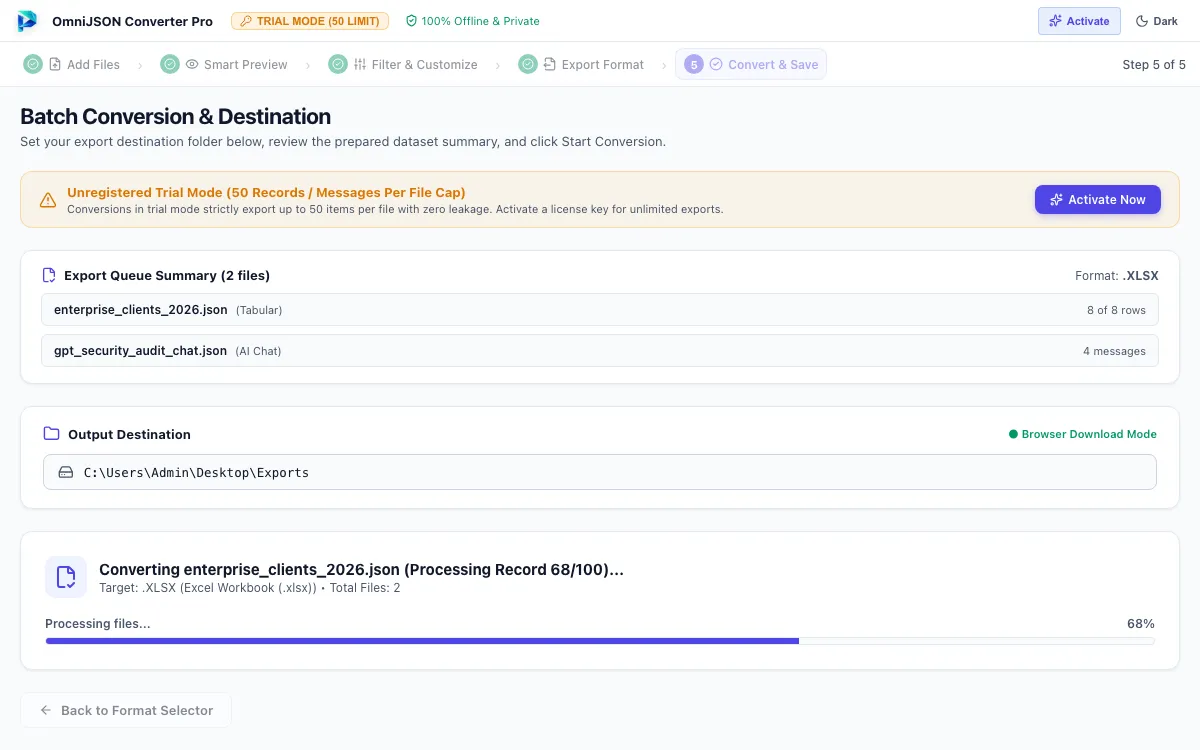Viewport: 1200px width, 750px height.
Task: Return to the Export Format step
Action: [593, 64]
